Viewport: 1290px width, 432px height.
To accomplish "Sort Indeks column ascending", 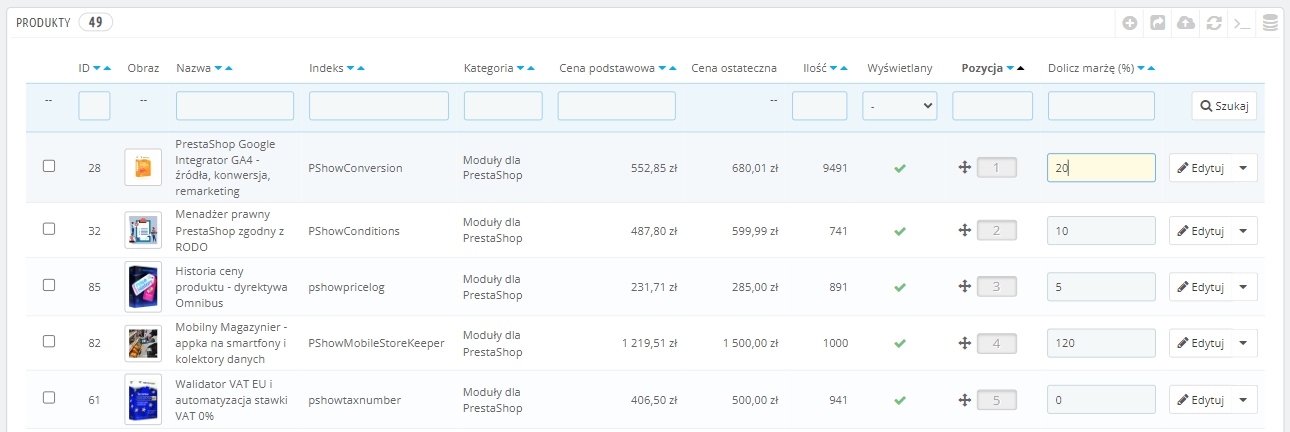I will click(x=361, y=68).
